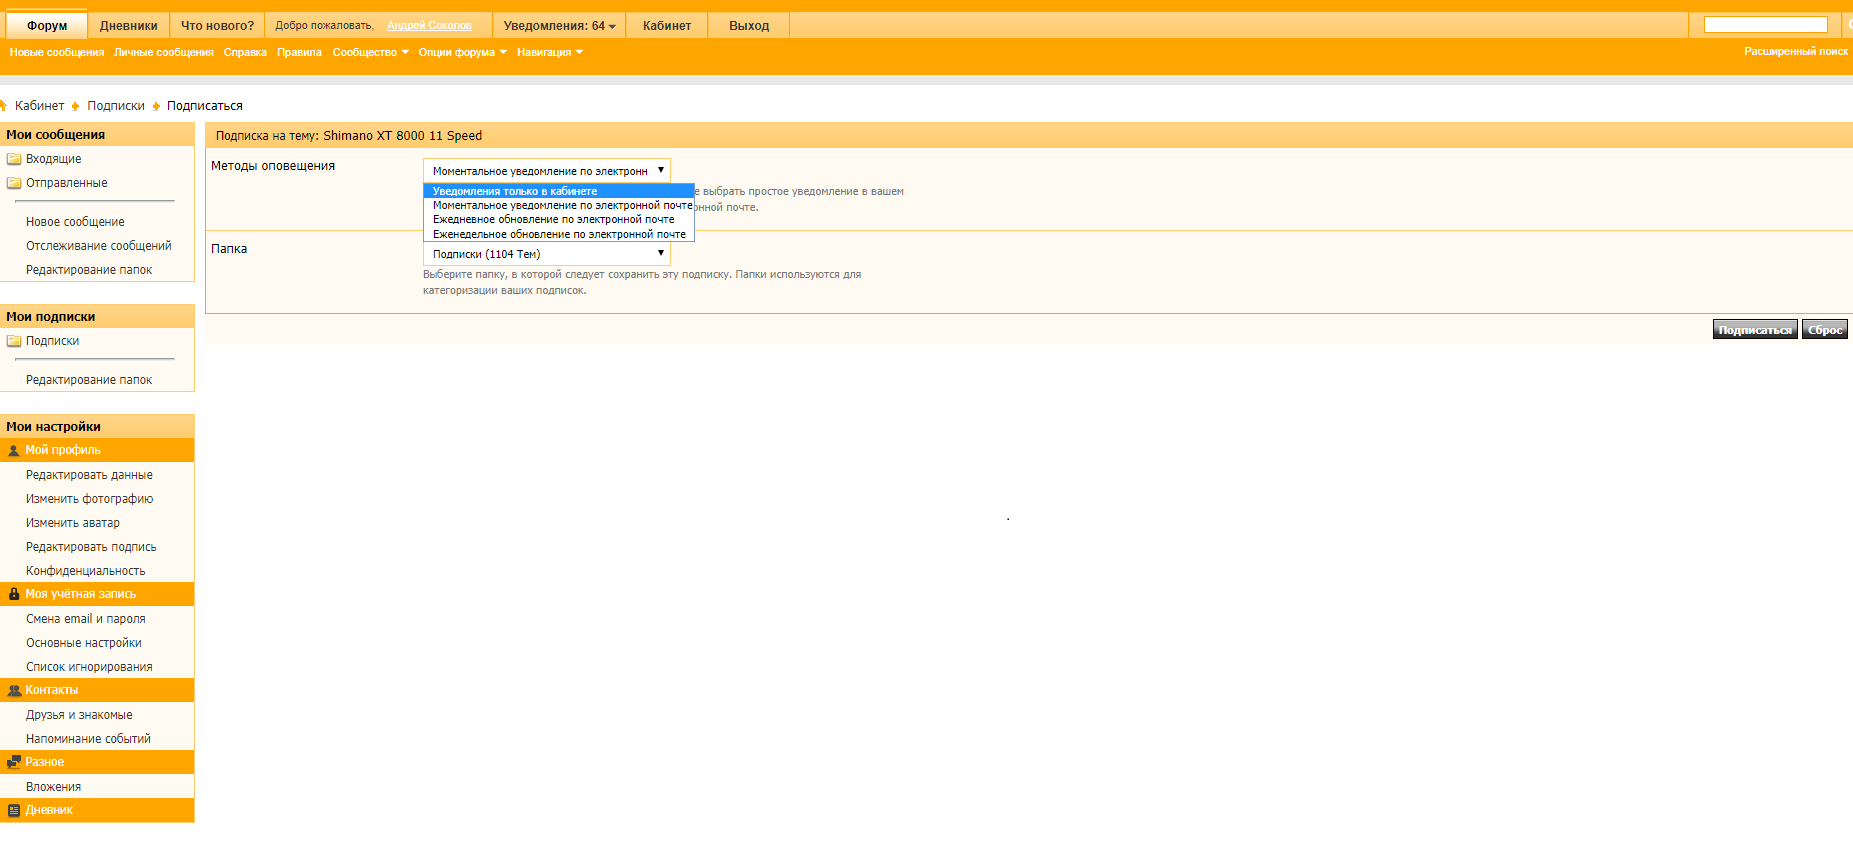
Task: Click the Разное section icon
Action: coord(14,762)
